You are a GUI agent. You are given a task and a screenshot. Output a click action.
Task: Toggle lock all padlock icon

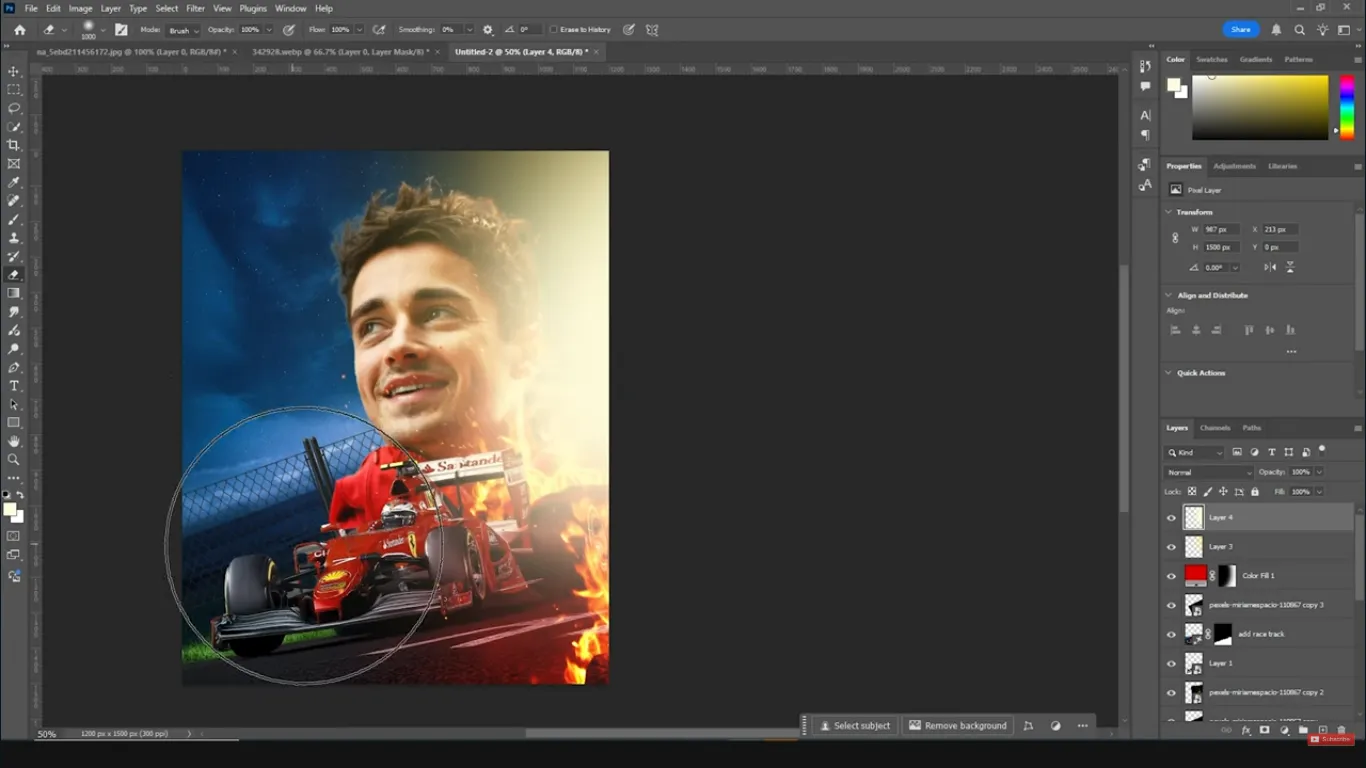(x=1255, y=492)
